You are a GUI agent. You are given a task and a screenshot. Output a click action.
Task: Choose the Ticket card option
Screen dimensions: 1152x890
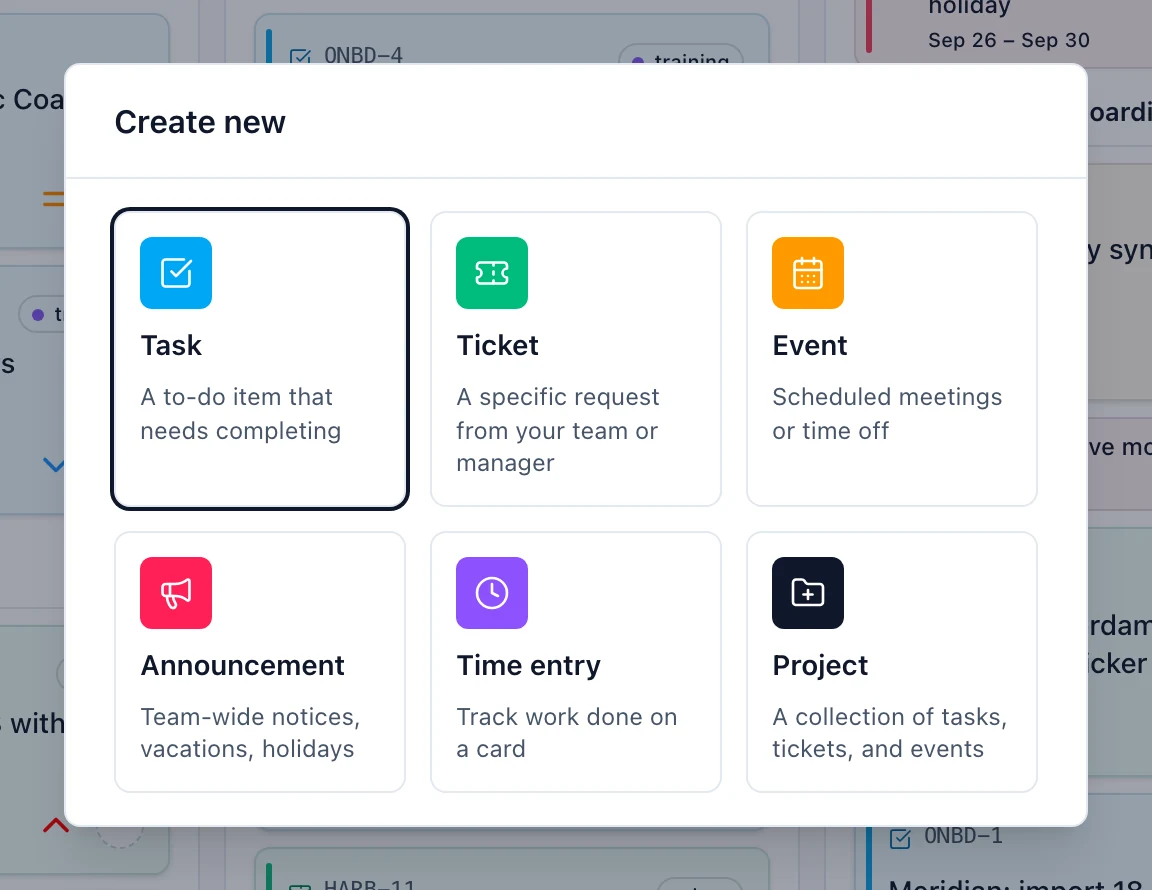[576, 359]
